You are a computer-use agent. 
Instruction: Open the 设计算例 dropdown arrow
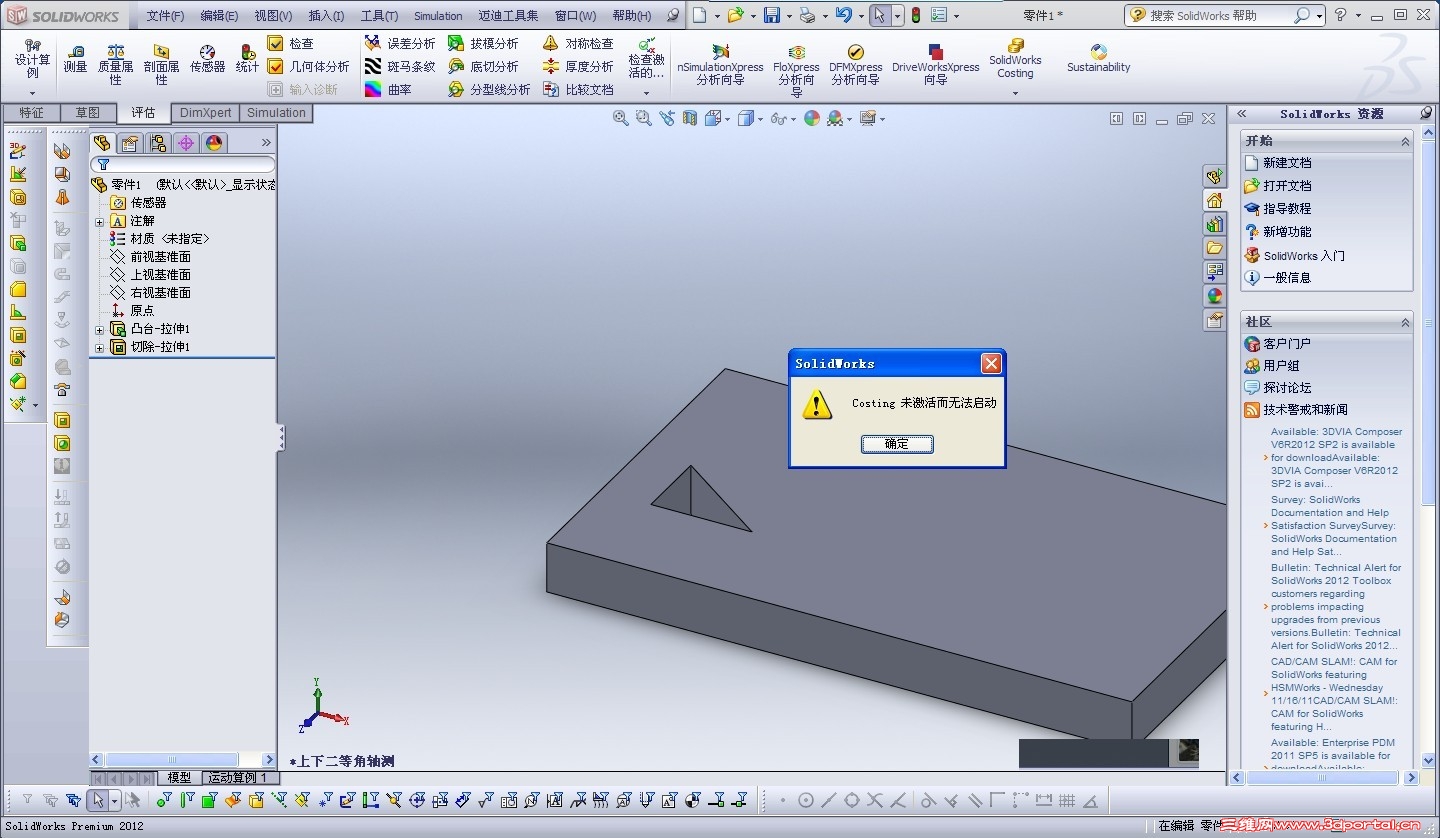click(x=32, y=94)
